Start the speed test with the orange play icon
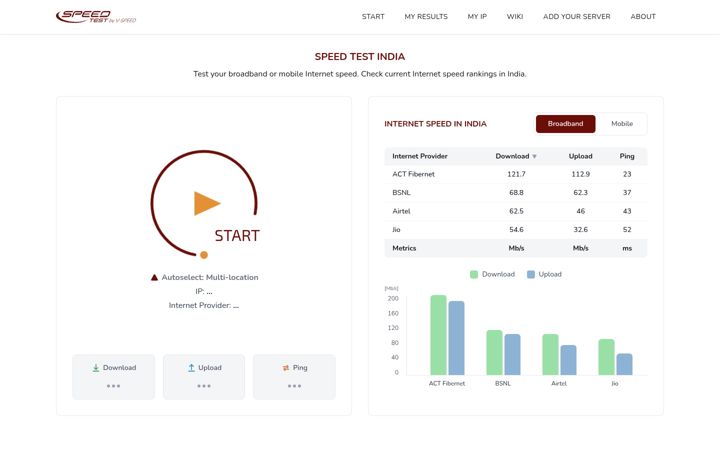This screenshot has height=450, width=720. pyautogui.click(x=207, y=203)
